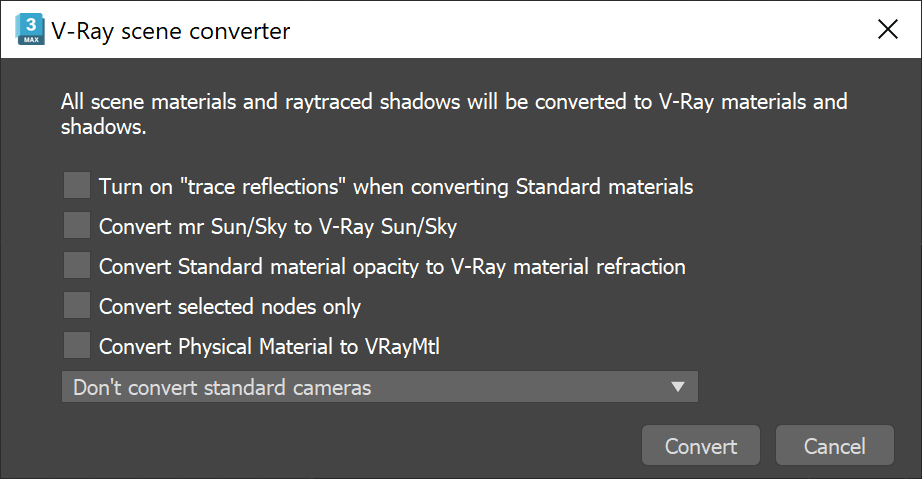Enable the Physical Material to VRayMtl checkbox
Image resolution: width=922 pixels, height=479 pixels.
[77, 346]
